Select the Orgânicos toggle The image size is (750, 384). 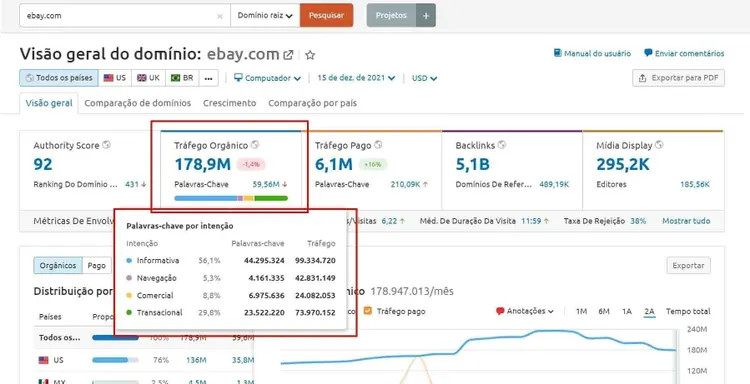(x=58, y=265)
